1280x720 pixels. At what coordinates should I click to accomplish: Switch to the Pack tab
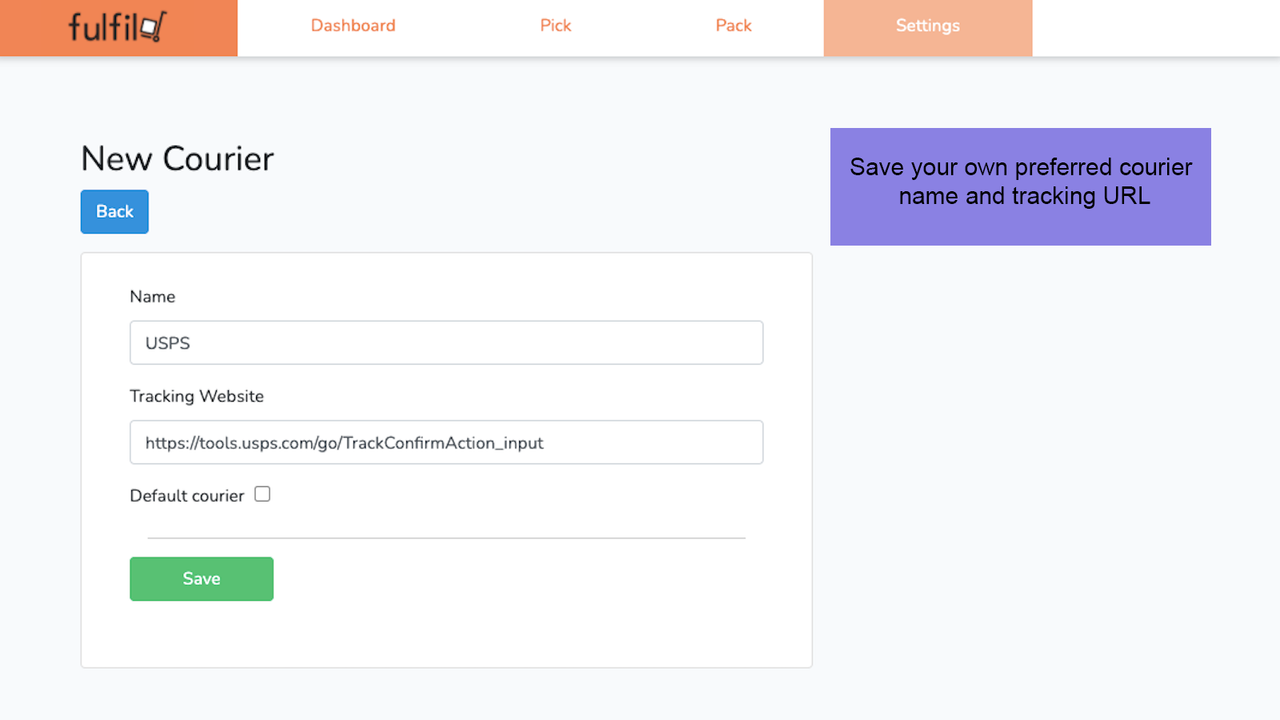tap(734, 26)
